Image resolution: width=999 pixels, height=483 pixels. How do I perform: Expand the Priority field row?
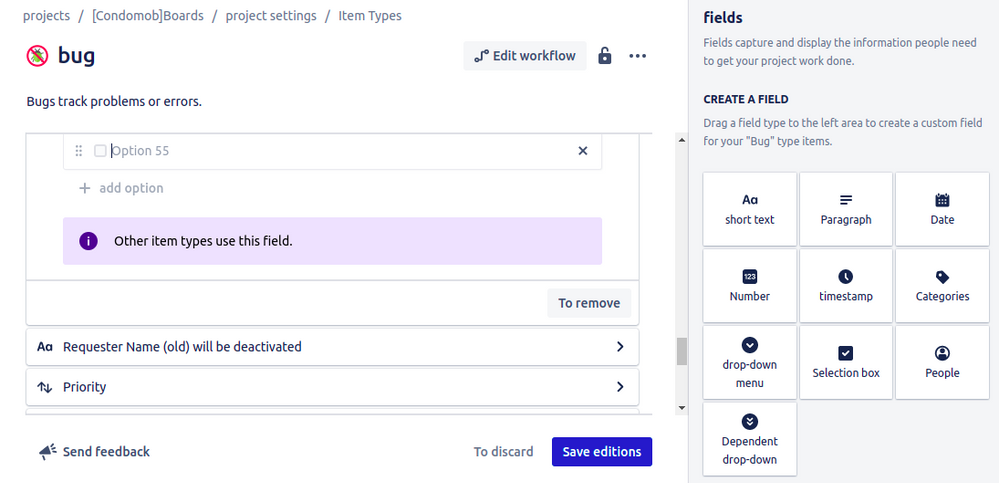coord(620,387)
